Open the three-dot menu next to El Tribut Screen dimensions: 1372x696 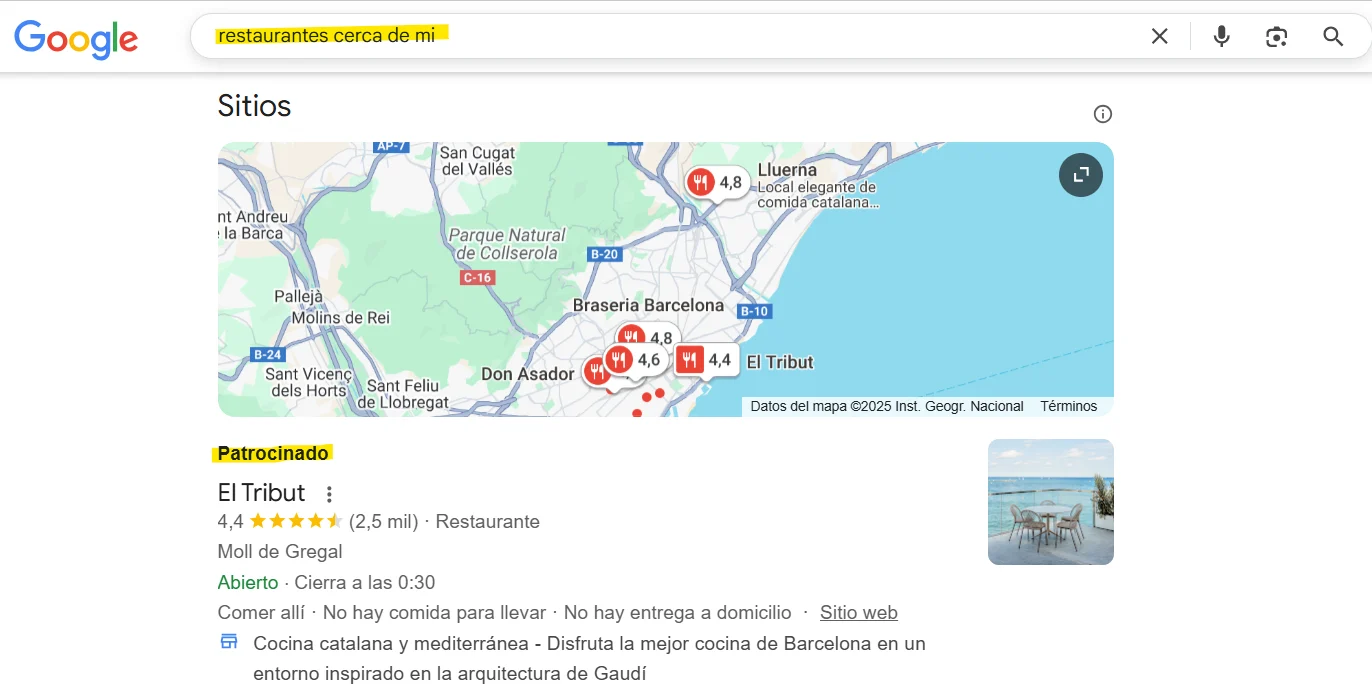(x=329, y=494)
